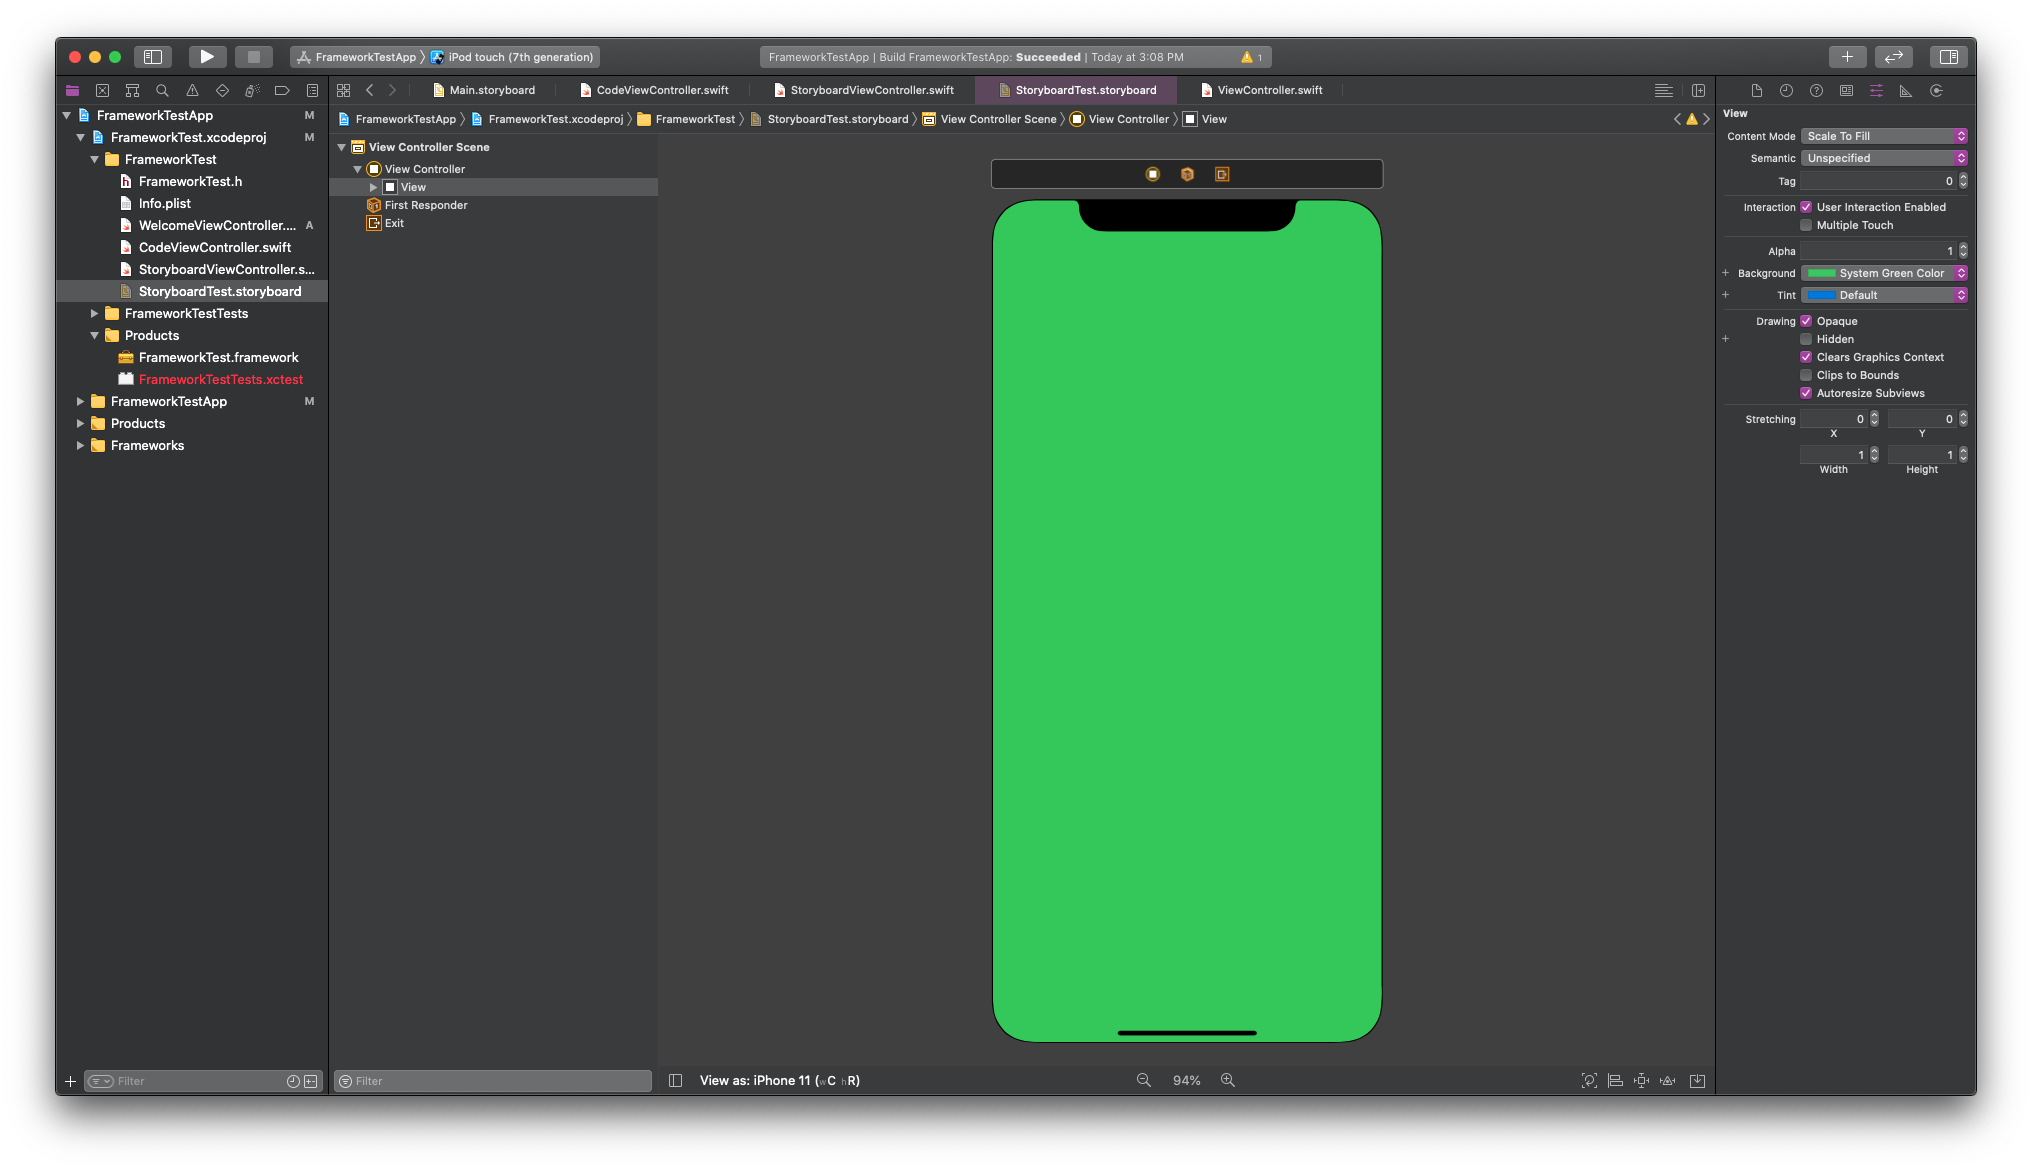Toggle Clips to Bounds checkbox

point(1806,375)
